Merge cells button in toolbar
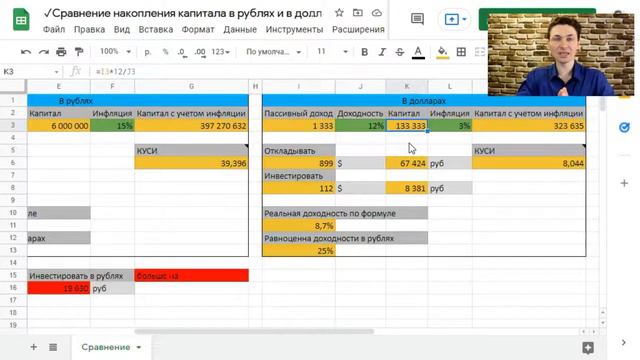The image size is (640, 360). pyautogui.click(x=480, y=52)
